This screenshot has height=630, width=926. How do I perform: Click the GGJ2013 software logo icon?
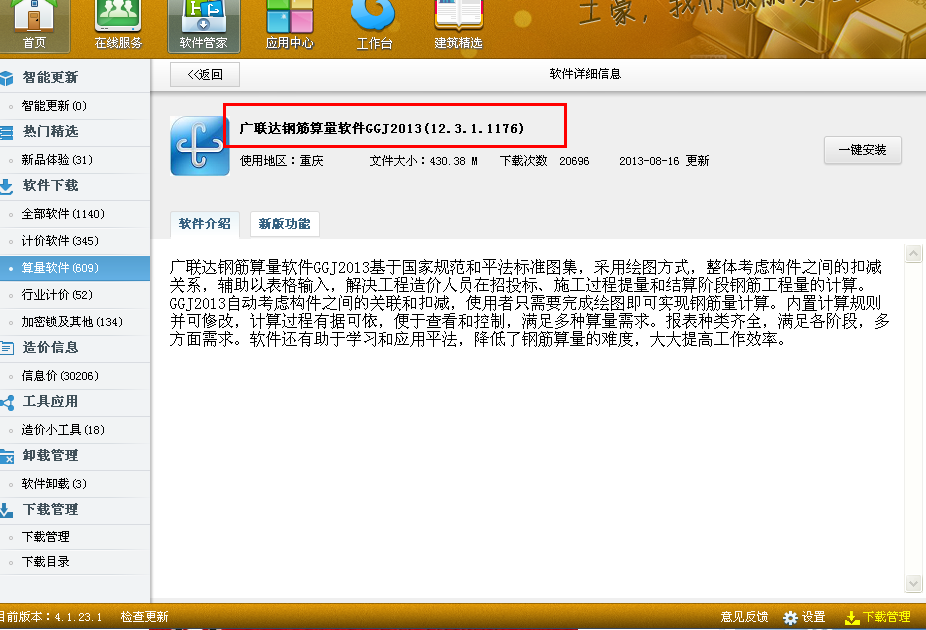click(x=200, y=145)
